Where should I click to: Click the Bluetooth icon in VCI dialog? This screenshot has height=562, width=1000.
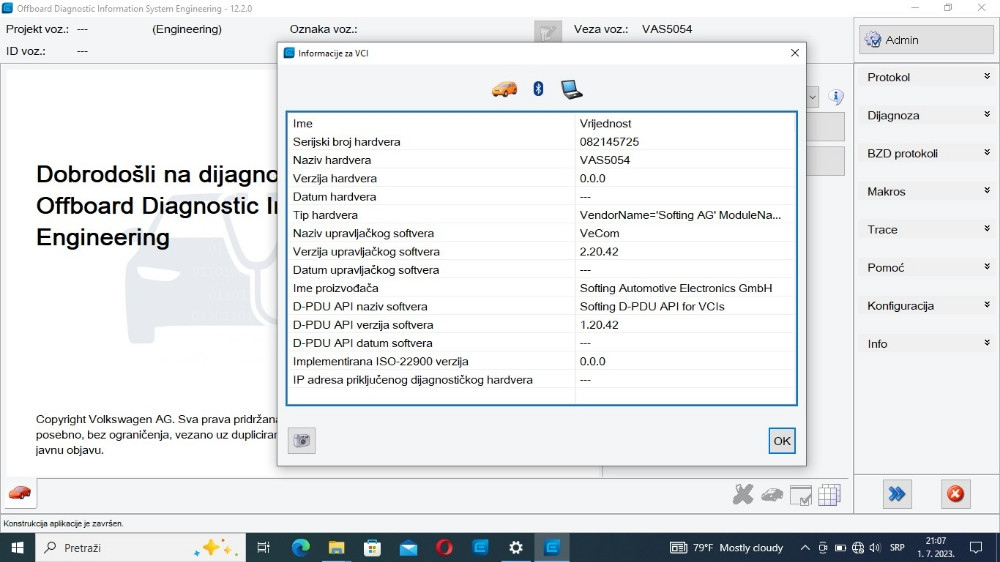(x=538, y=89)
